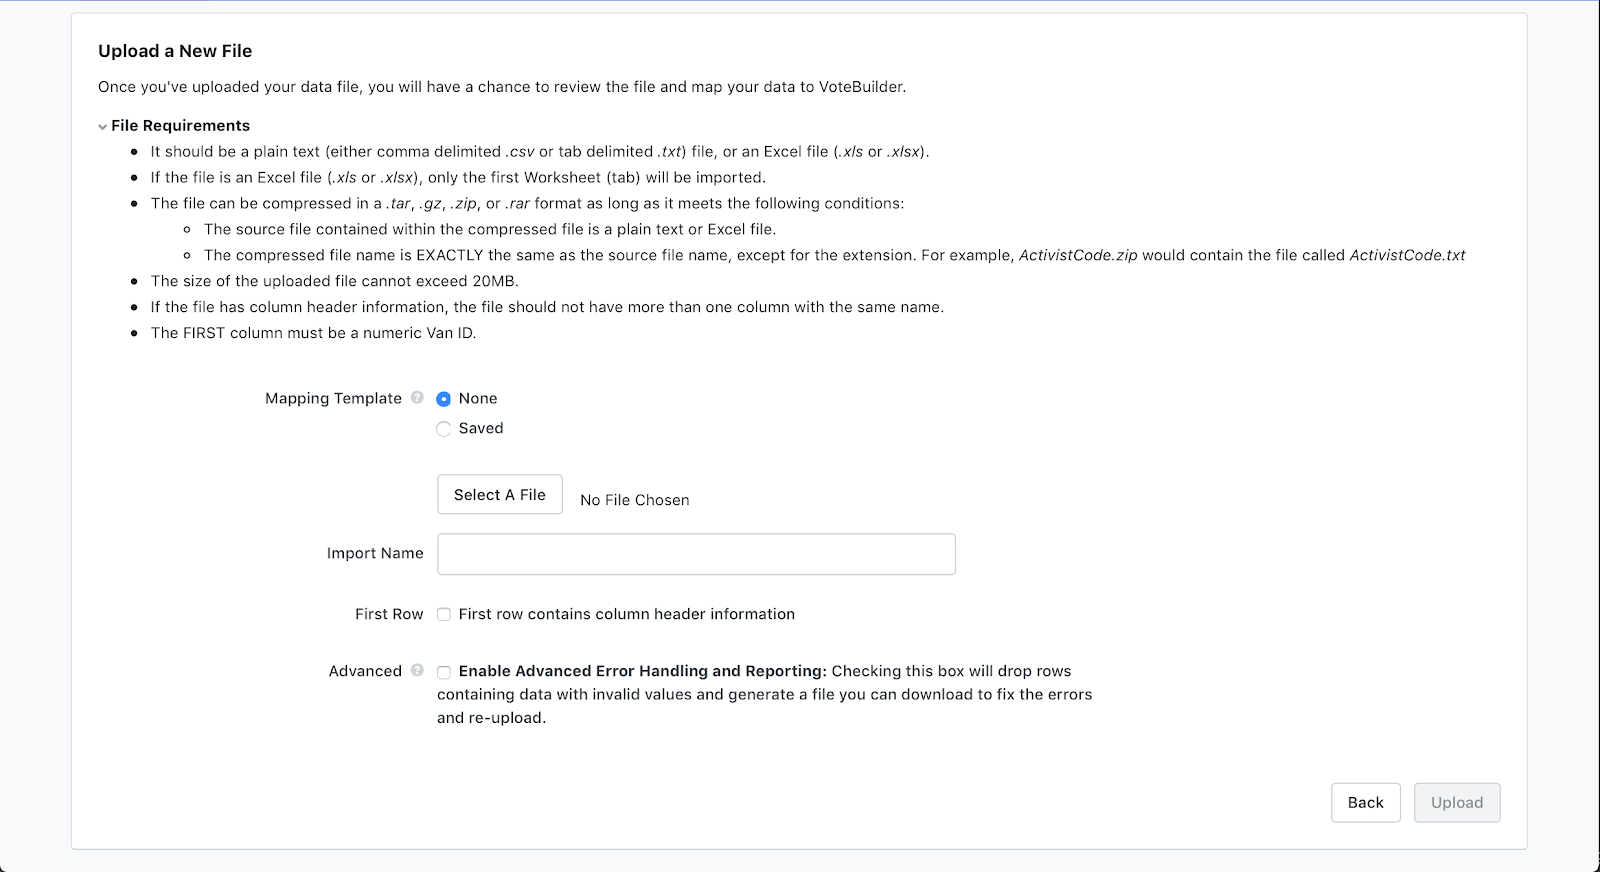Click the Upload a New File heading

175,51
